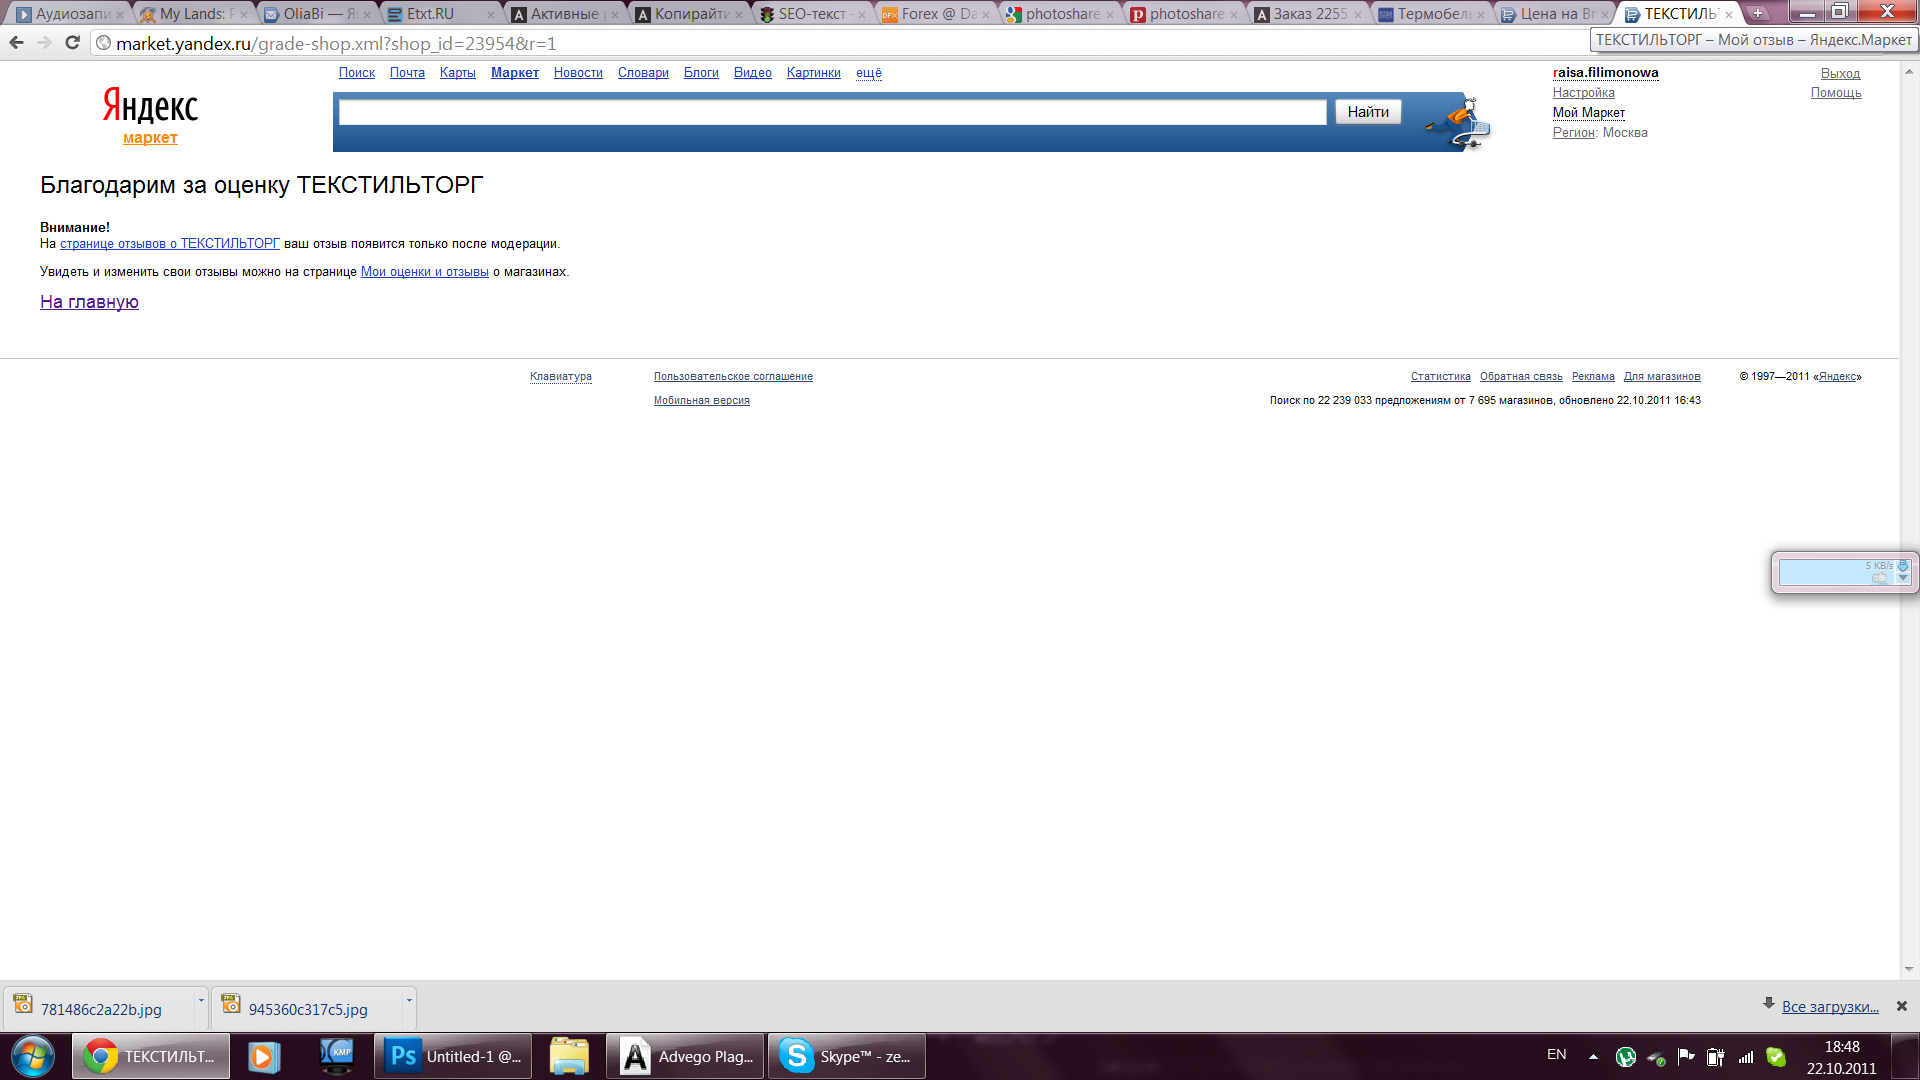Open Настройка settings link

(x=1583, y=93)
